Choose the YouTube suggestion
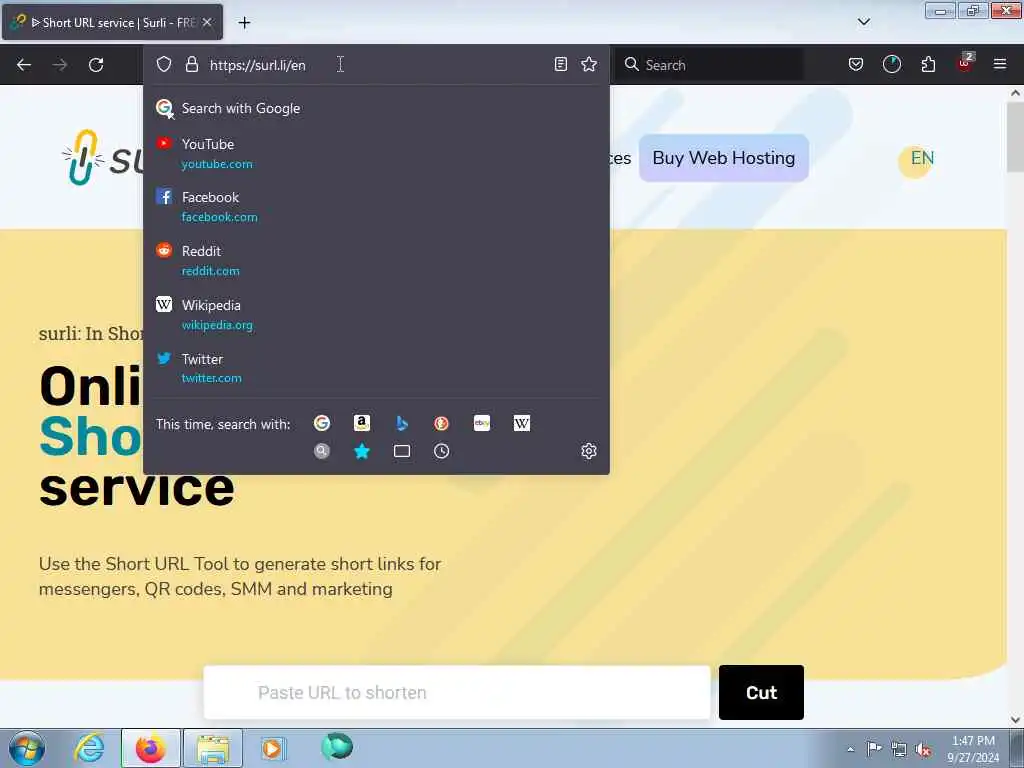 pos(376,153)
